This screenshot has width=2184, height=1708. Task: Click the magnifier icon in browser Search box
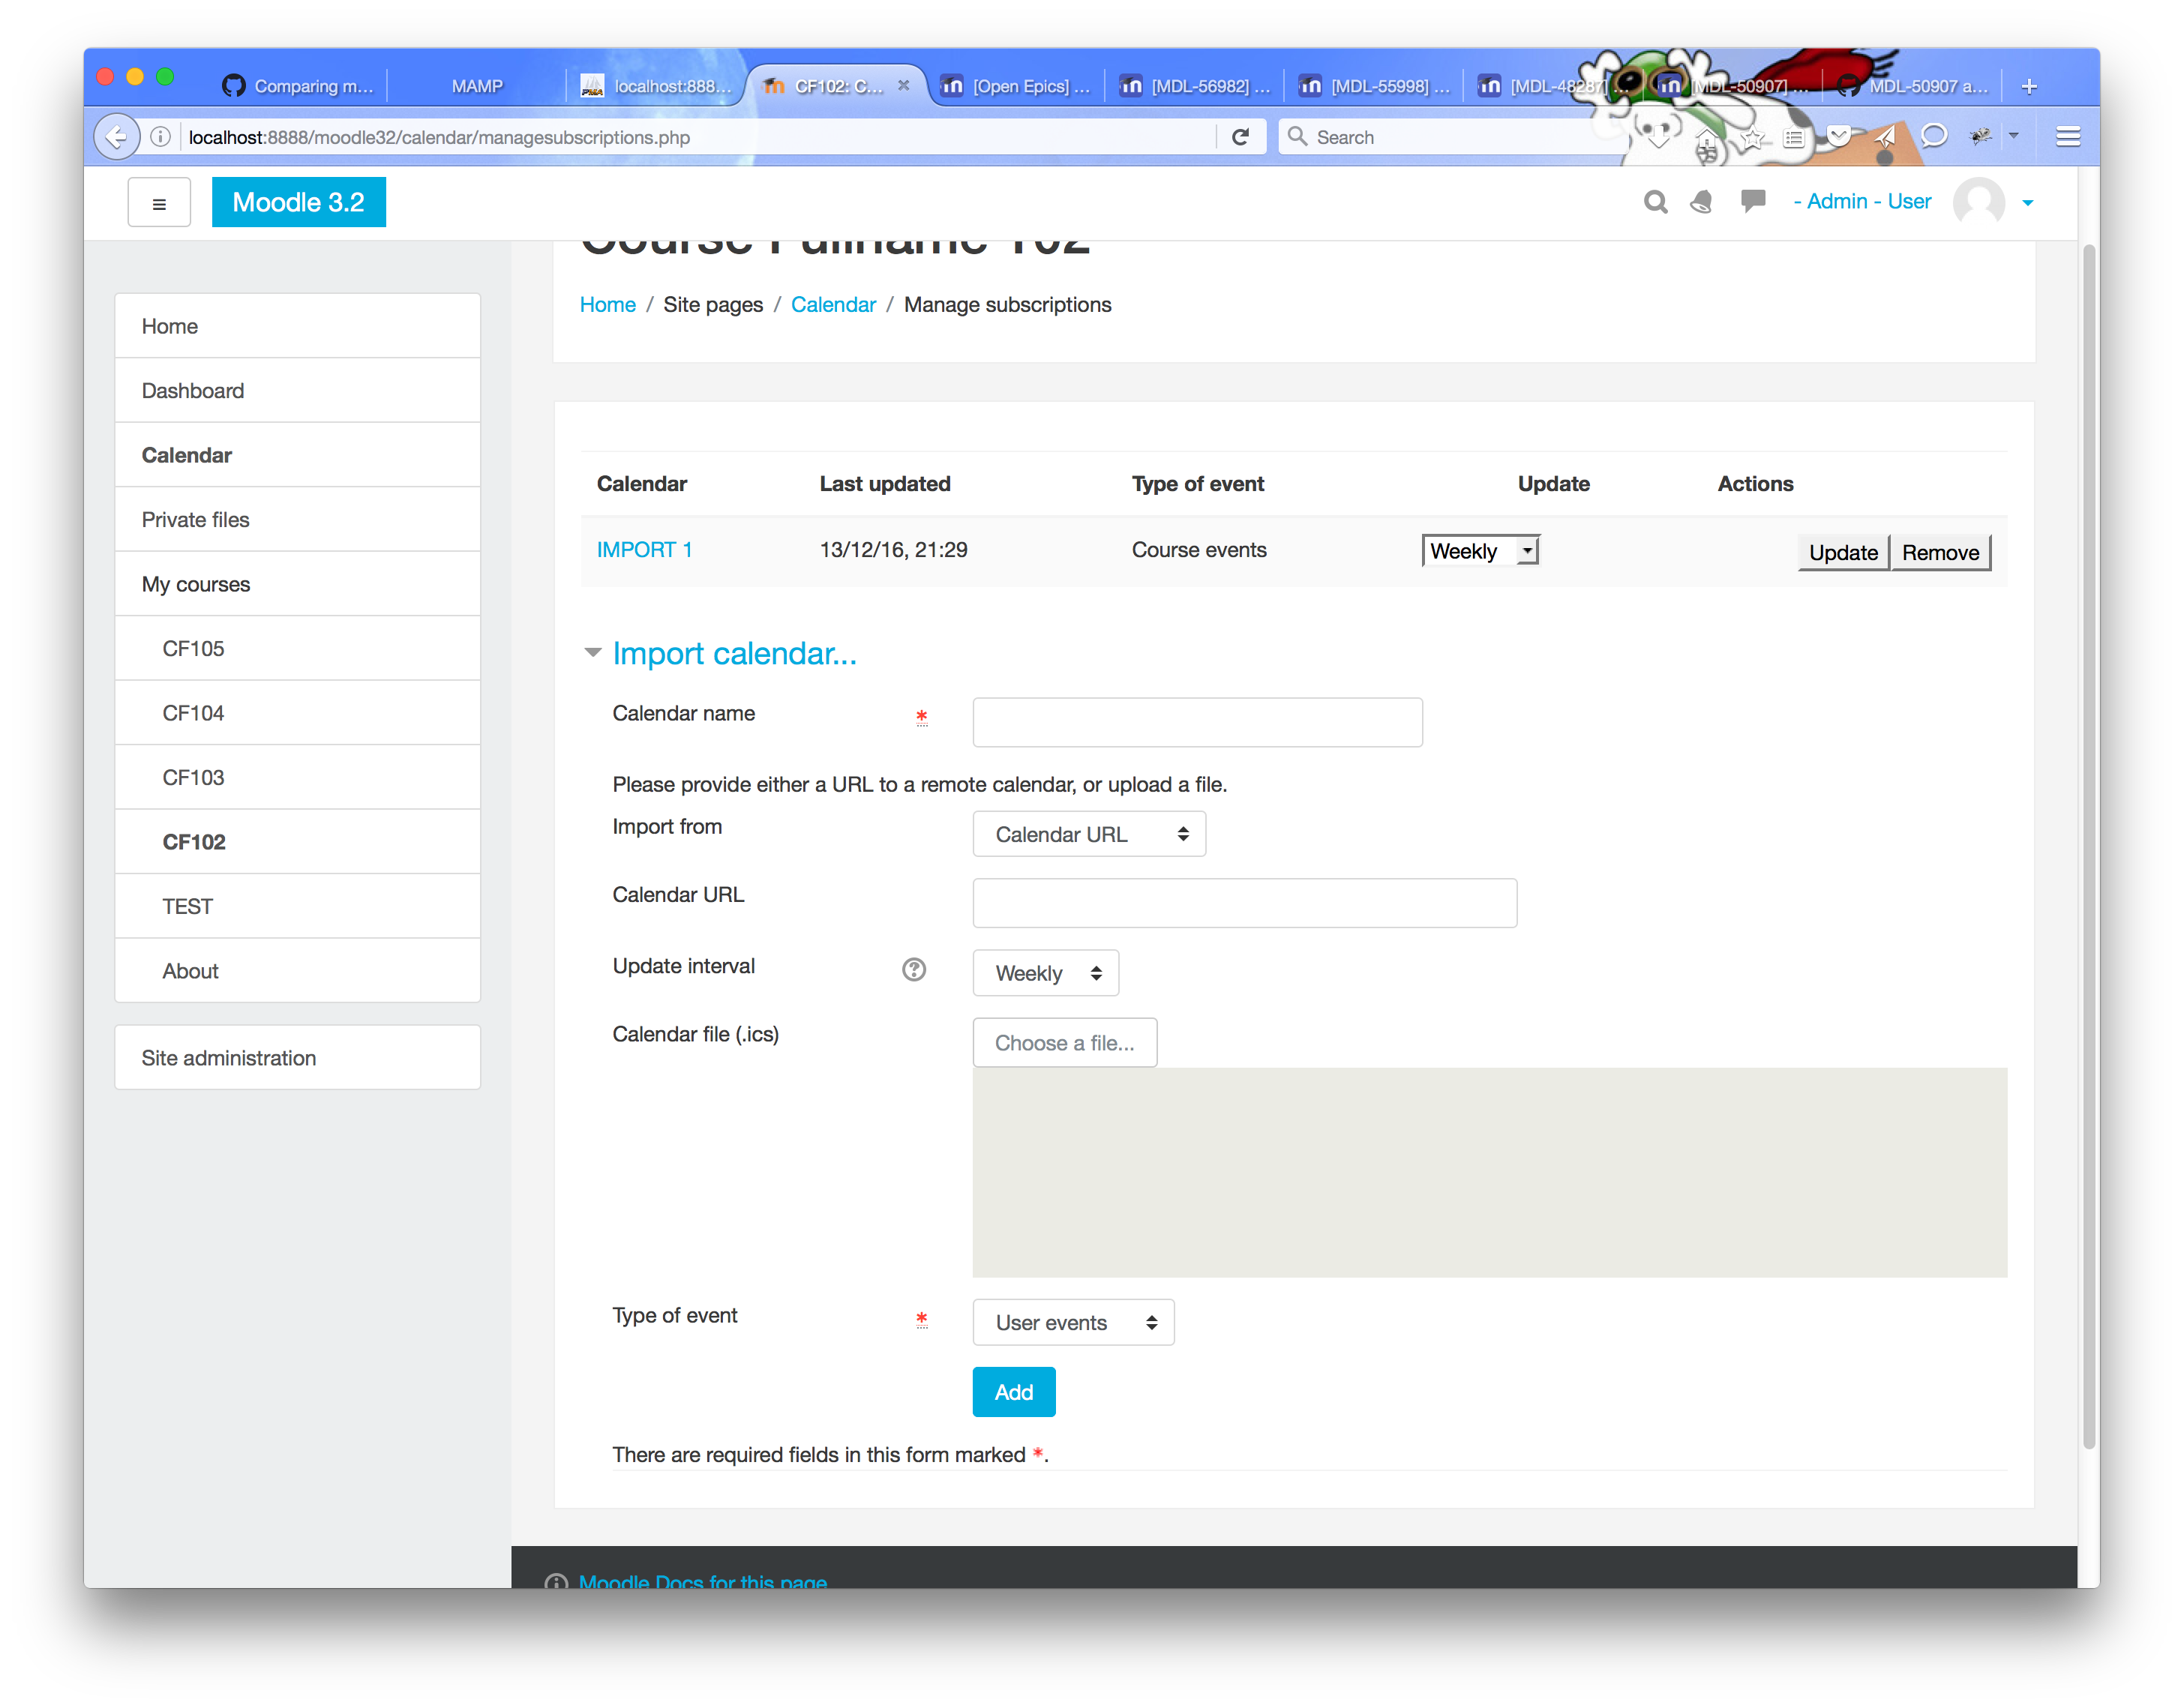[1297, 136]
